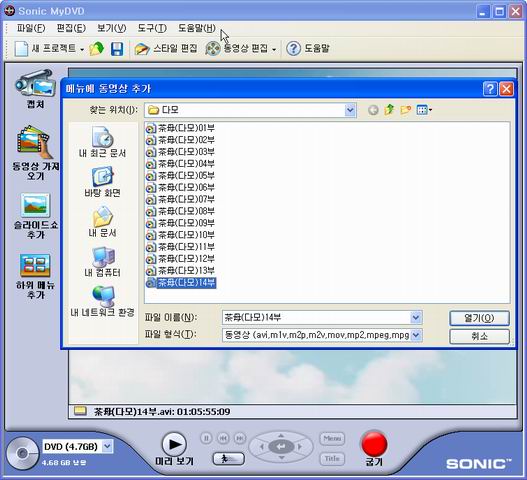Open Style Edit (스타일 편집) tool
The height and width of the screenshot is (480, 527).
point(166,49)
